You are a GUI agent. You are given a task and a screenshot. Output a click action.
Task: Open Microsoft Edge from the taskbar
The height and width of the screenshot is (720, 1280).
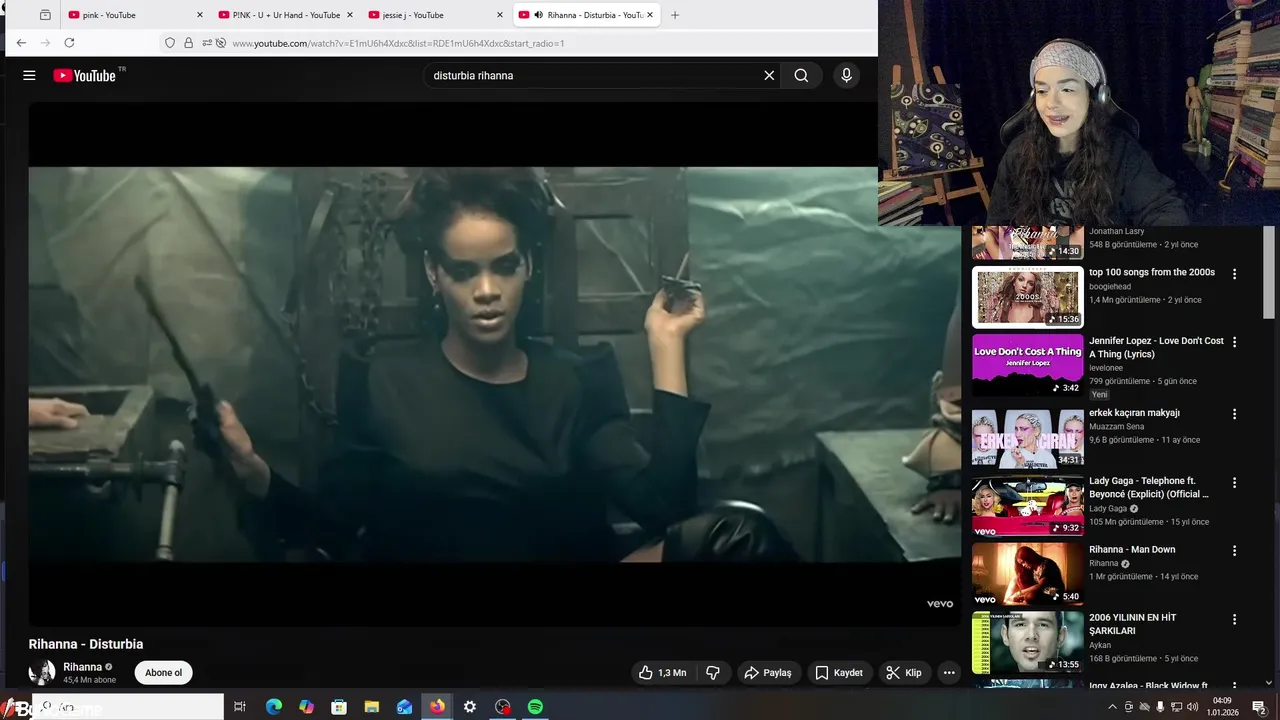pos(273,707)
